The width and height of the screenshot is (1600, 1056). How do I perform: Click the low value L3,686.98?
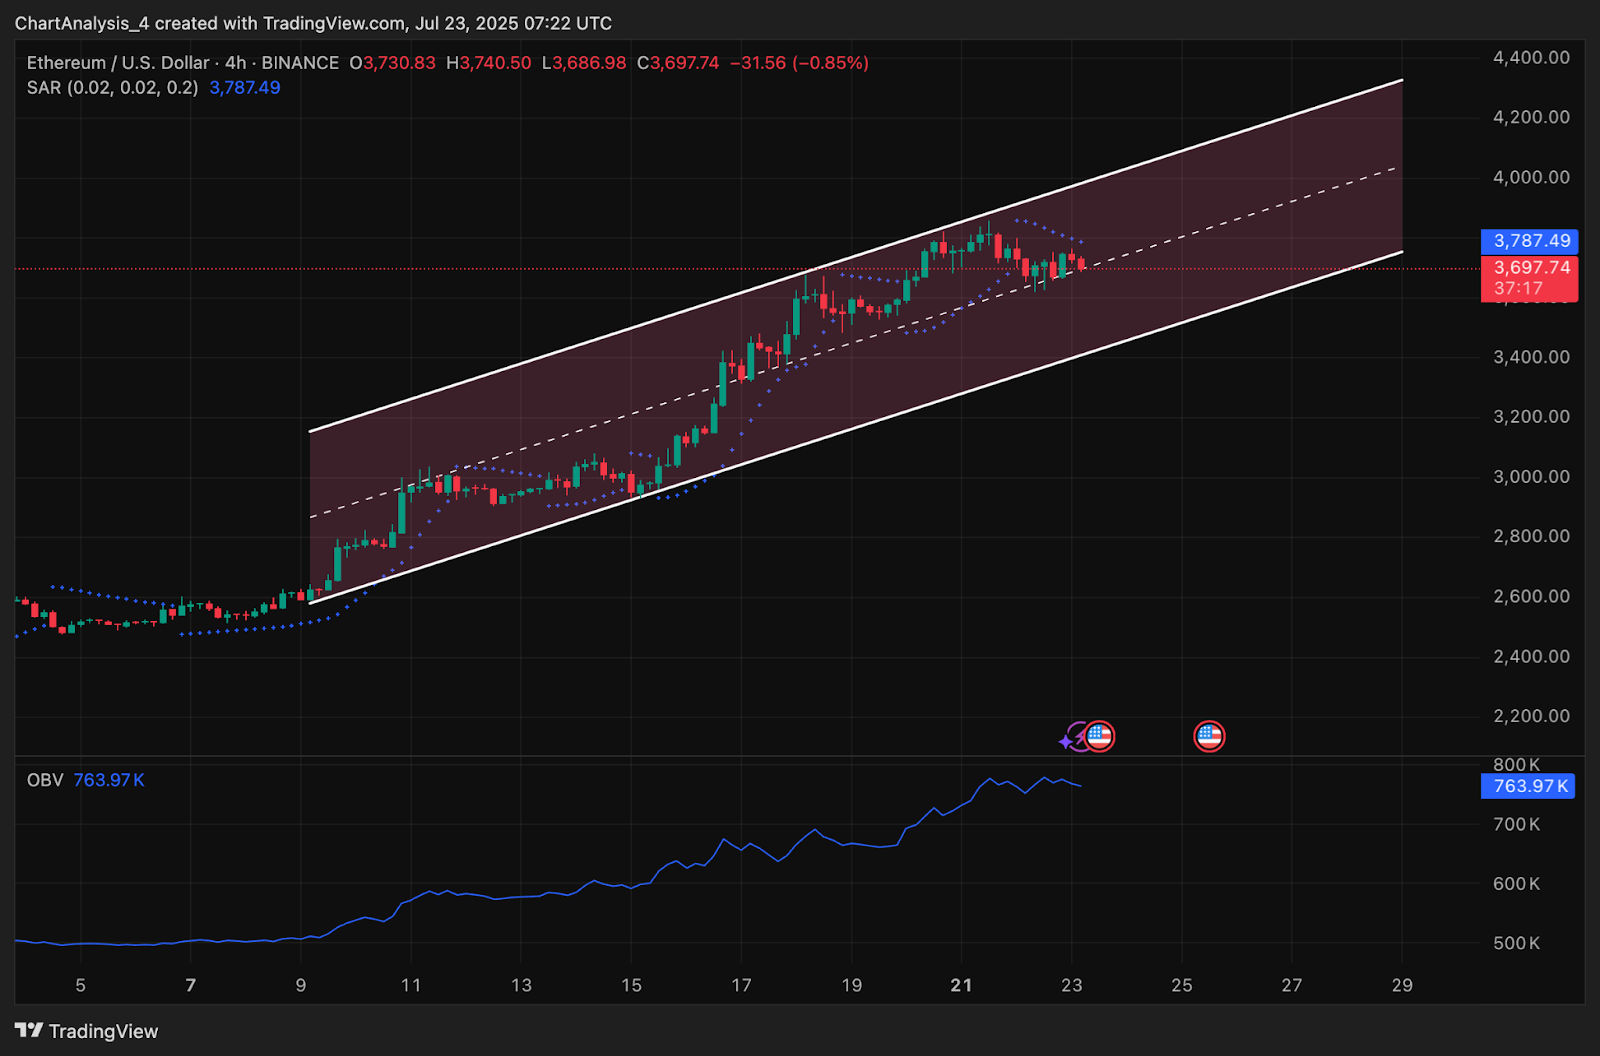[584, 63]
